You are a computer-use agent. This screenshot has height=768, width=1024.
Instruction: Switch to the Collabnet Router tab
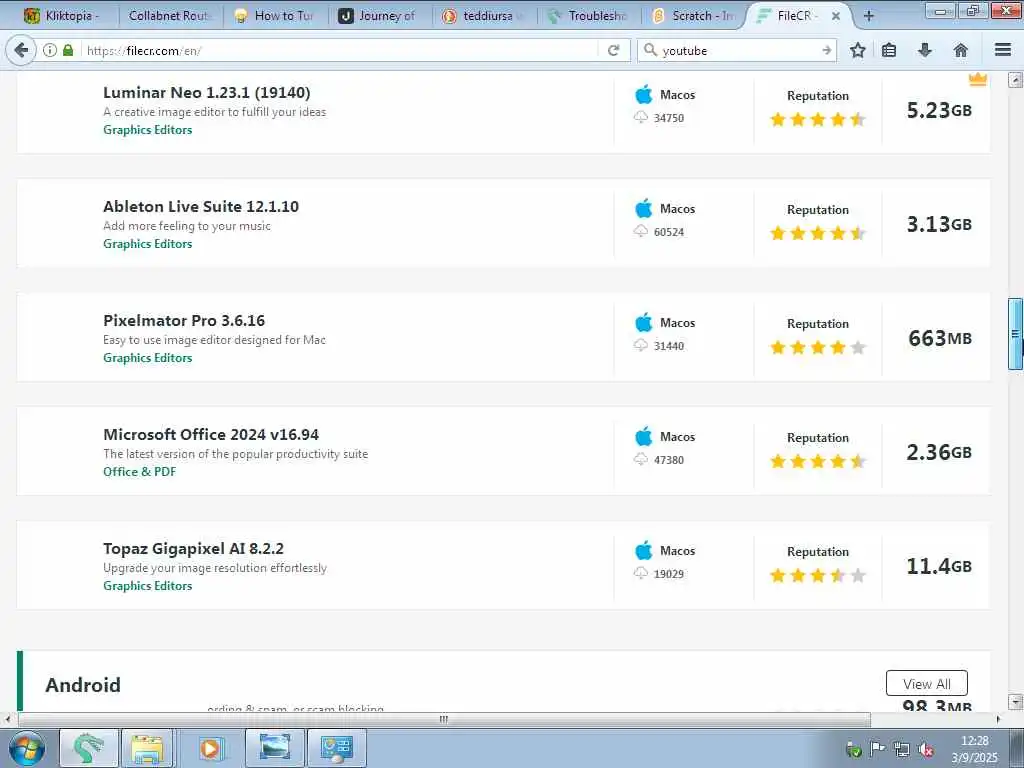click(x=170, y=16)
